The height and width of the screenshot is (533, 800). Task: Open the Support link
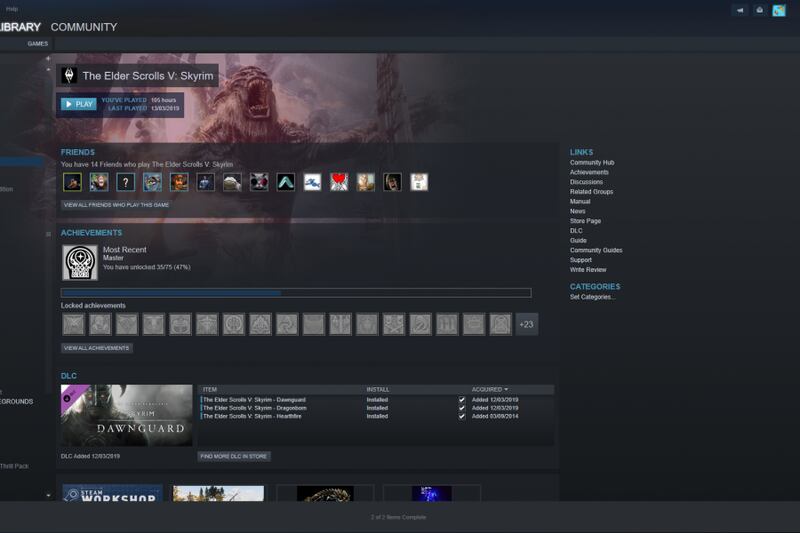click(x=581, y=260)
